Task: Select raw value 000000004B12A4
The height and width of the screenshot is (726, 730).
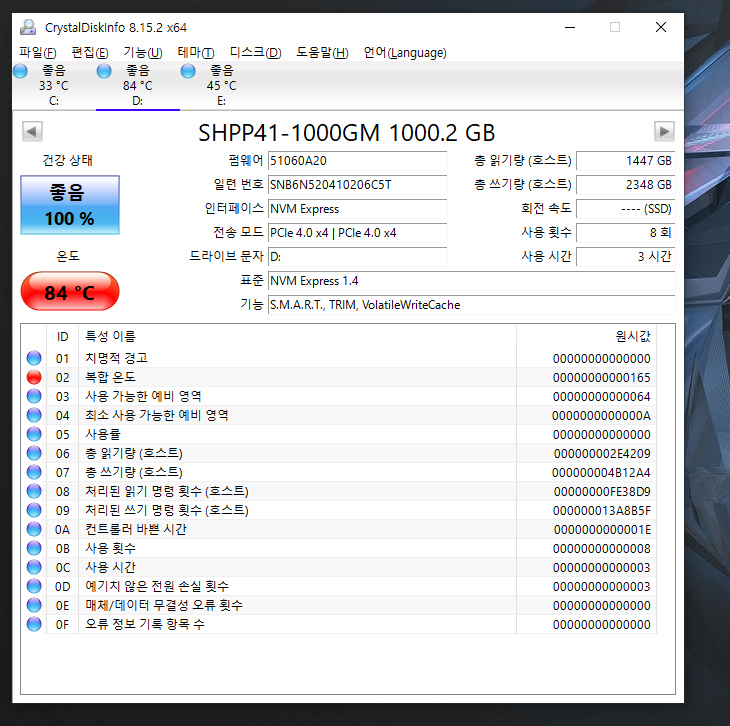Action: click(x=601, y=473)
